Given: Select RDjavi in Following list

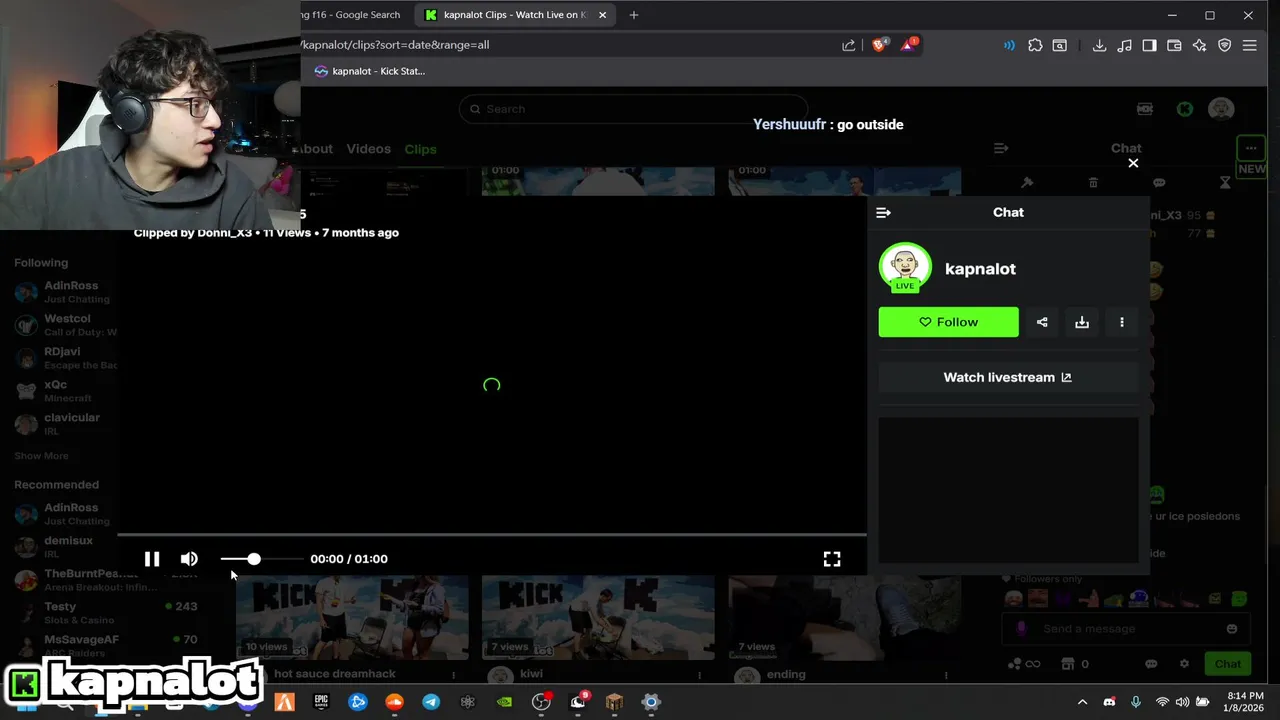Looking at the screenshot, I should pyautogui.click(x=66, y=358).
